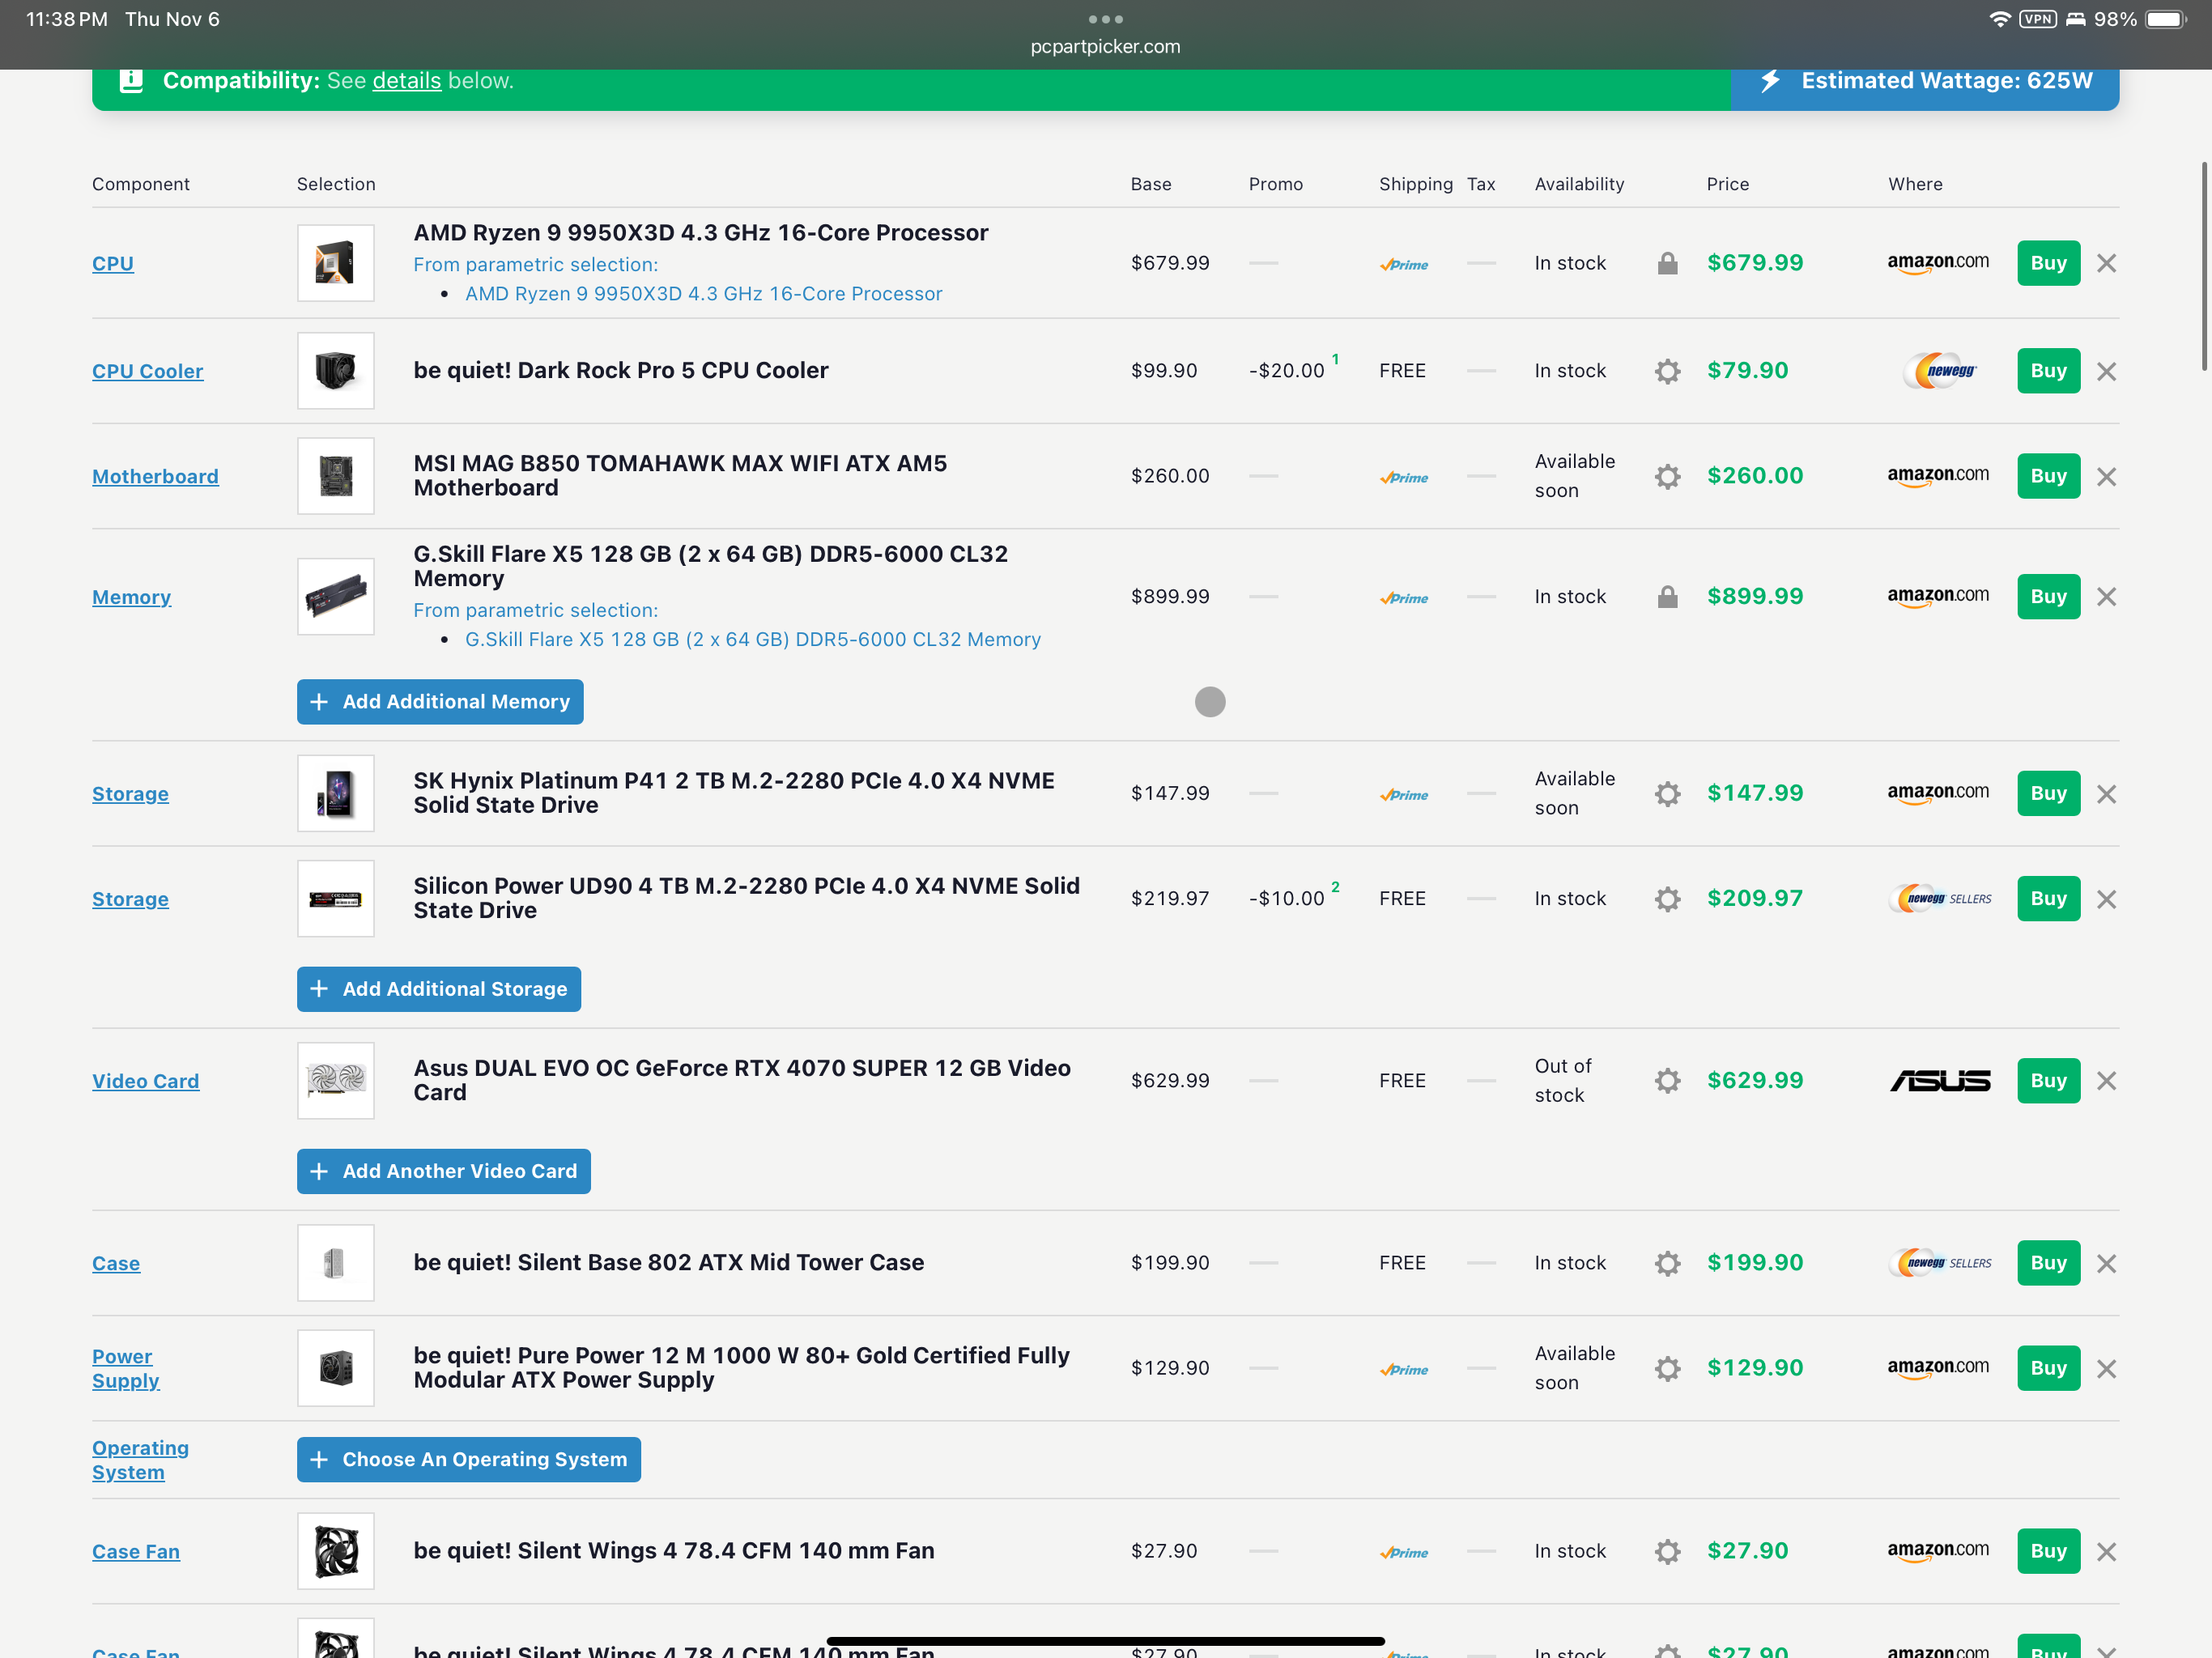This screenshot has width=2212, height=1658.
Task: Click the Compatibility note icon
Action: pos(131,81)
